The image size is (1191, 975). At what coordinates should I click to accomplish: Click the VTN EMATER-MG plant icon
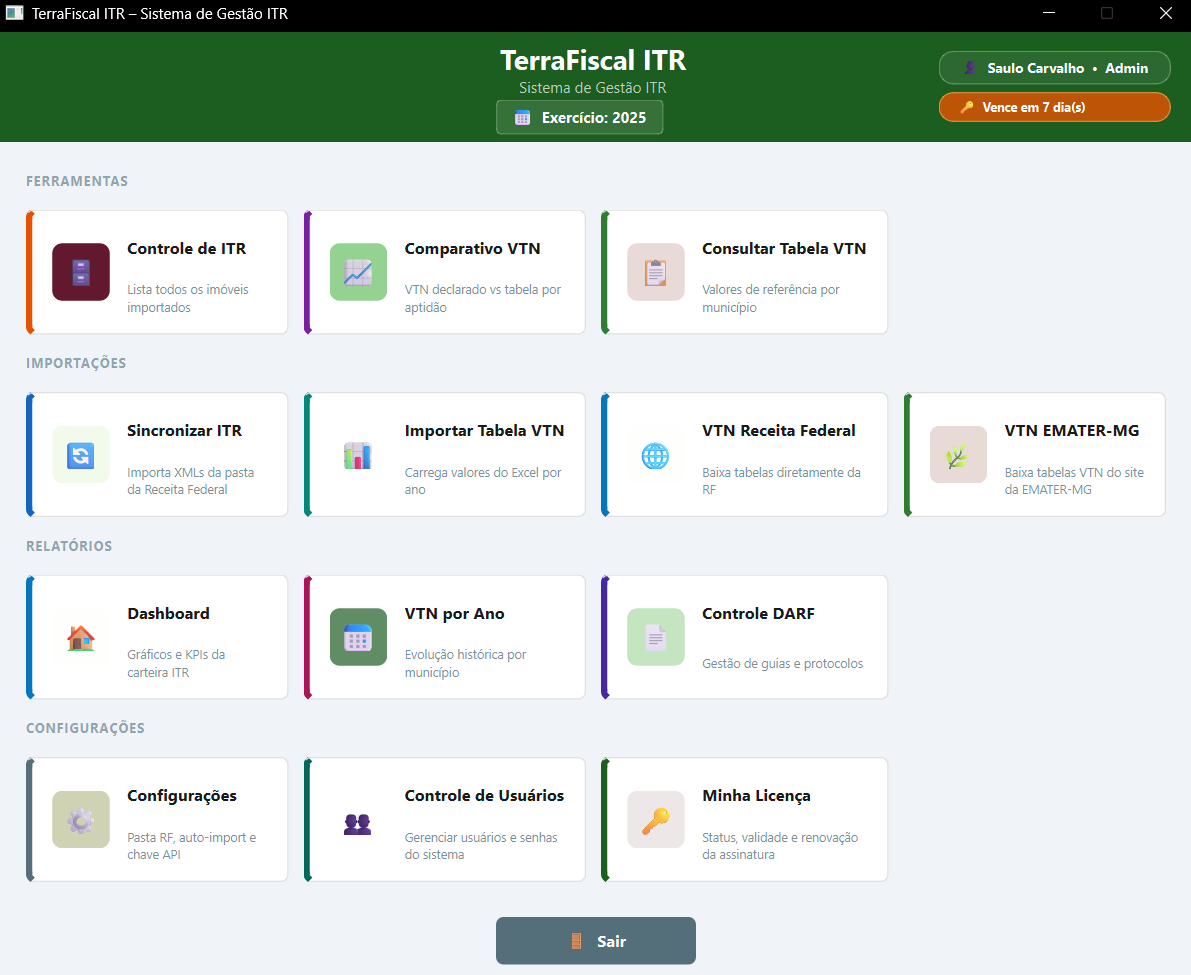click(x=958, y=455)
